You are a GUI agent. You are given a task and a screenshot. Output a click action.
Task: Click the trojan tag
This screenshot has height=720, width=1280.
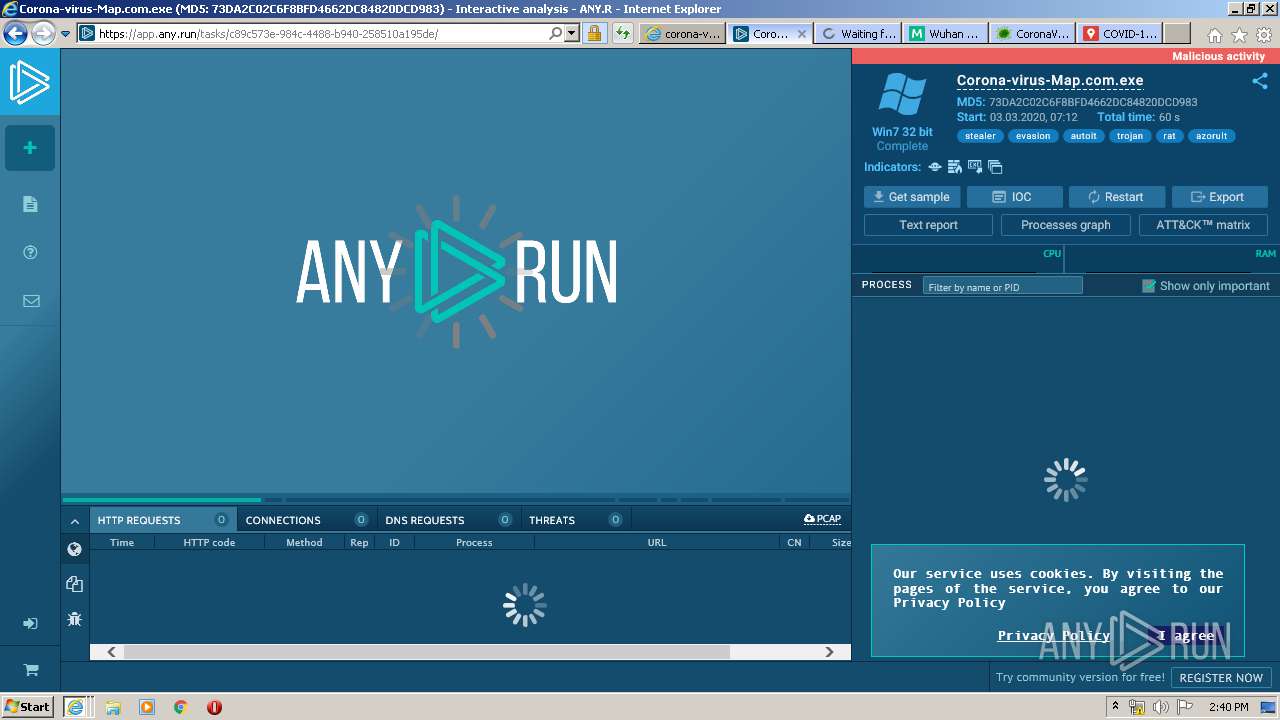point(1130,136)
